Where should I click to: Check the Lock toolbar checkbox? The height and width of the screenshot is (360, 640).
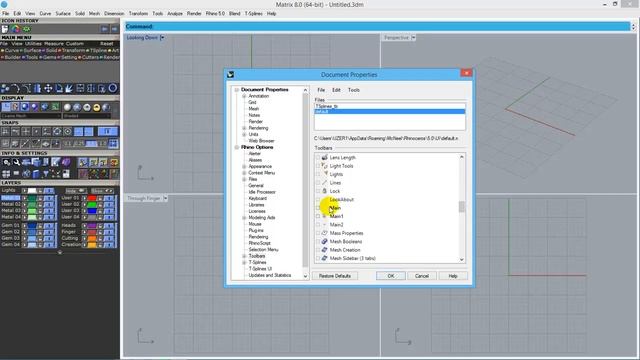pyautogui.click(x=318, y=191)
